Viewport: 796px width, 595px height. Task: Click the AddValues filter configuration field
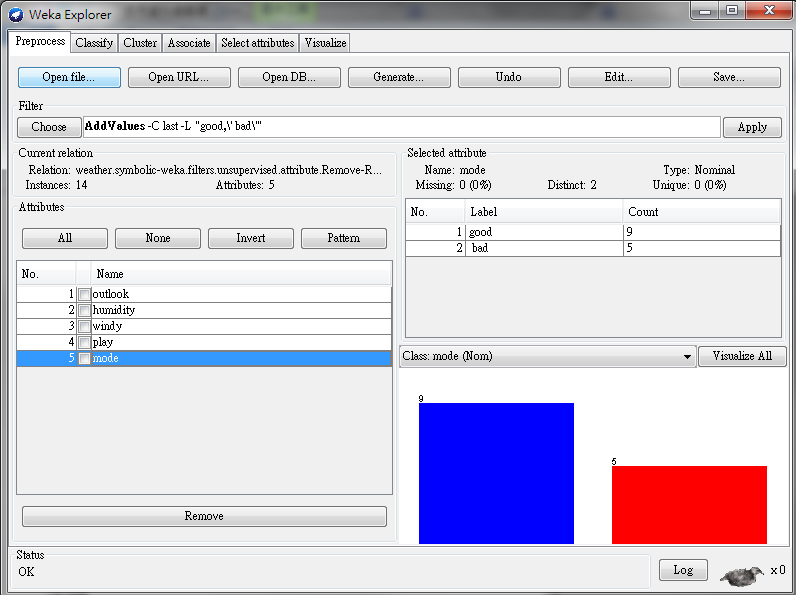400,127
